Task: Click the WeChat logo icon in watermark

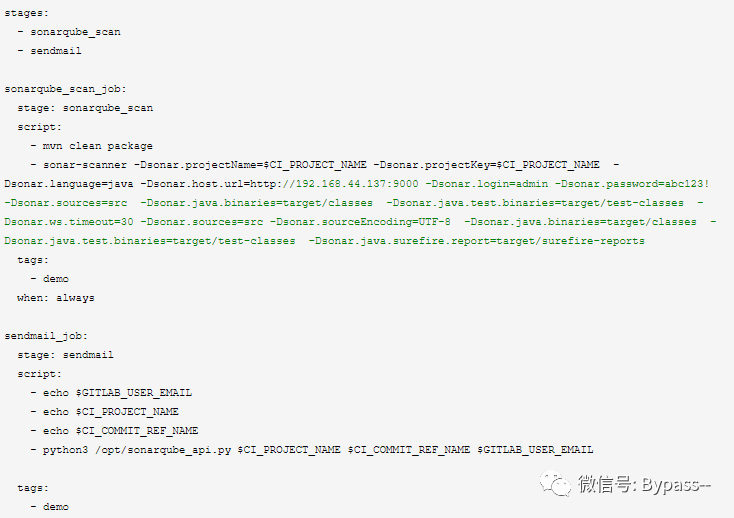Action: point(555,484)
